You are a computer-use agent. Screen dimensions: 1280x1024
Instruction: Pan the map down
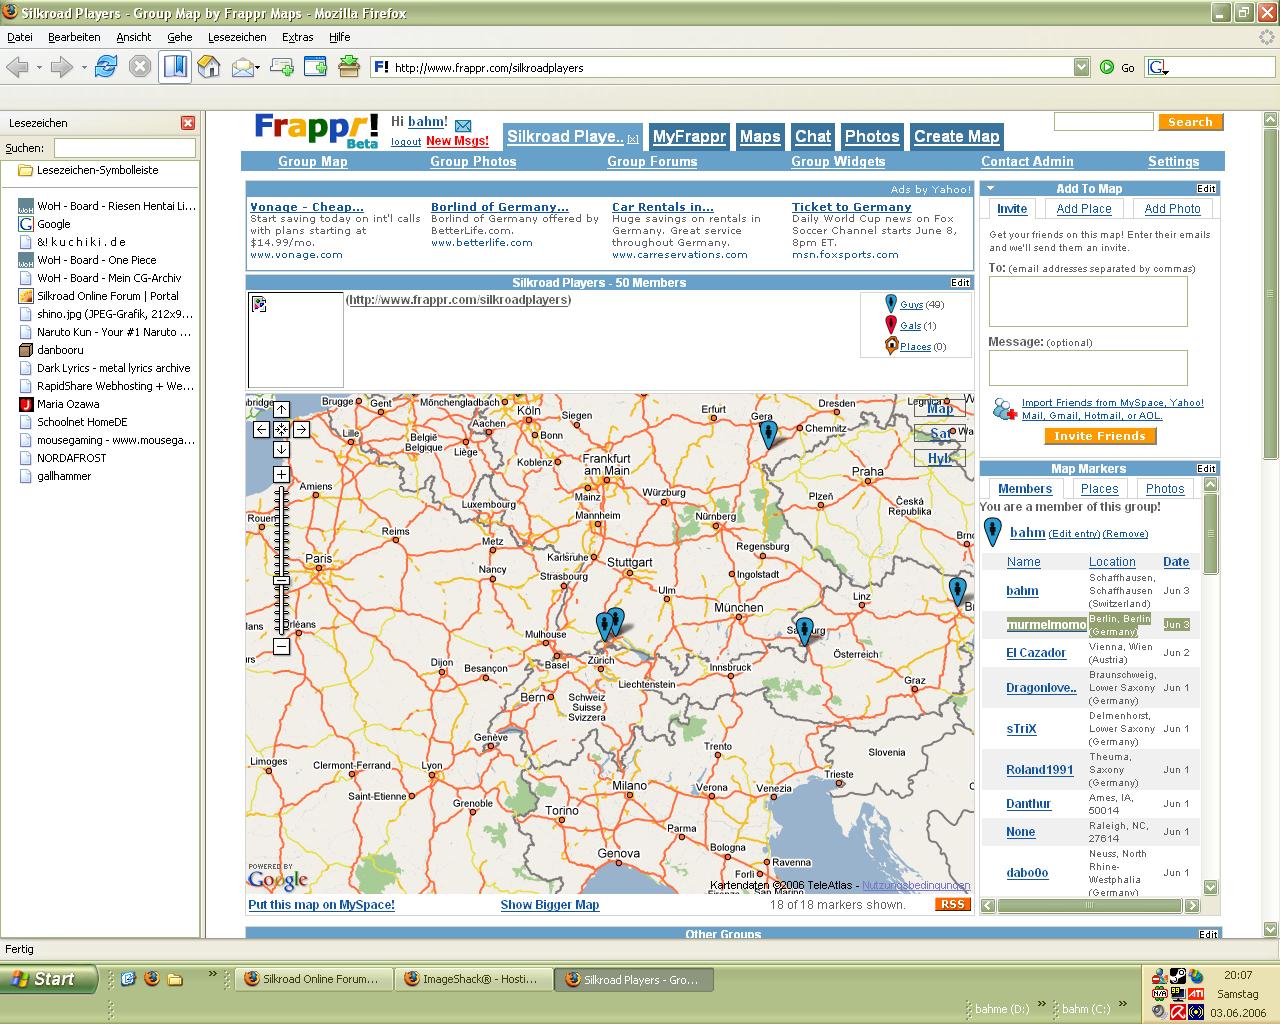(x=281, y=449)
